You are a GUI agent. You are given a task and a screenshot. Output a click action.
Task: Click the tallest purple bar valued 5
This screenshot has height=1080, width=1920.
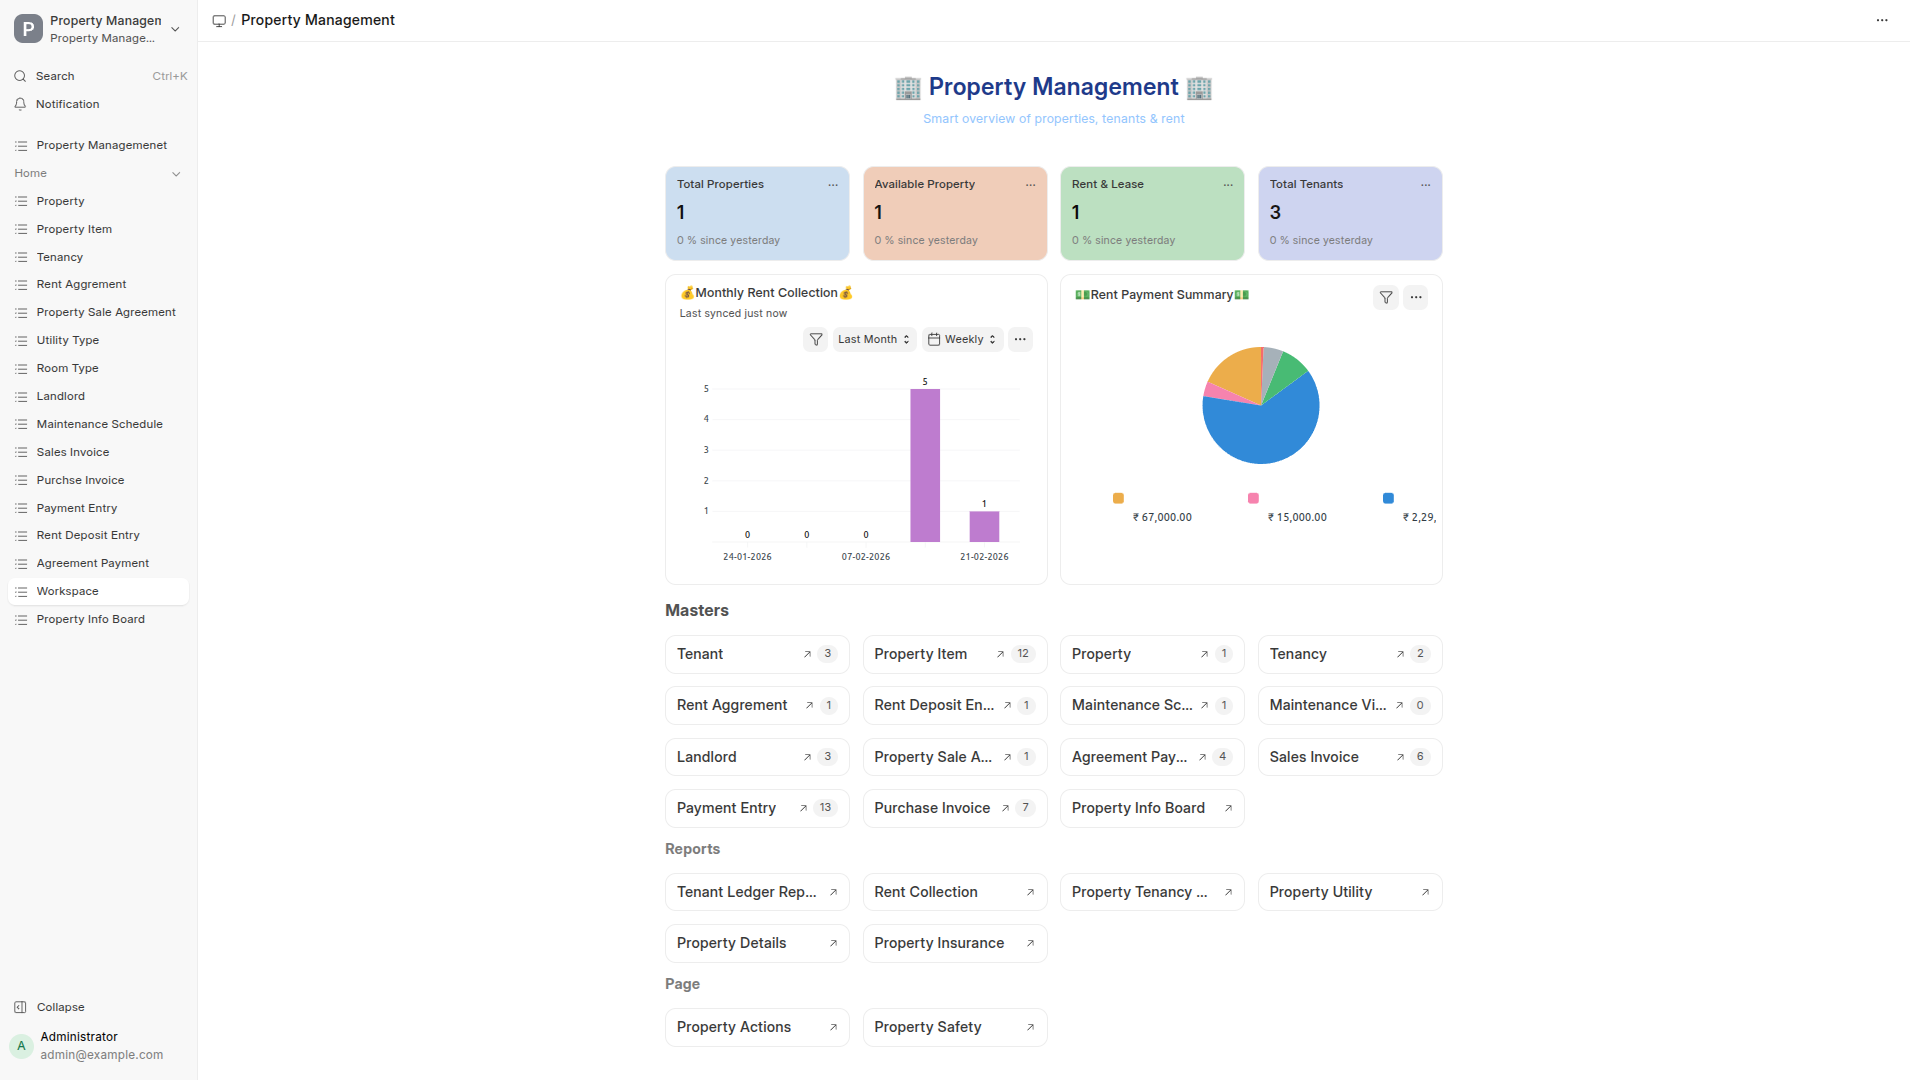(925, 465)
